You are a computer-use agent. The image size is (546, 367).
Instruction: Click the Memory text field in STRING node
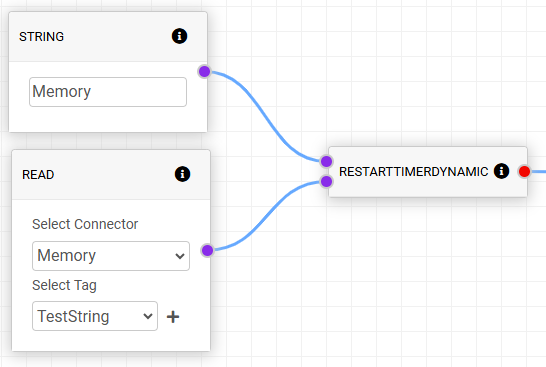point(108,92)
